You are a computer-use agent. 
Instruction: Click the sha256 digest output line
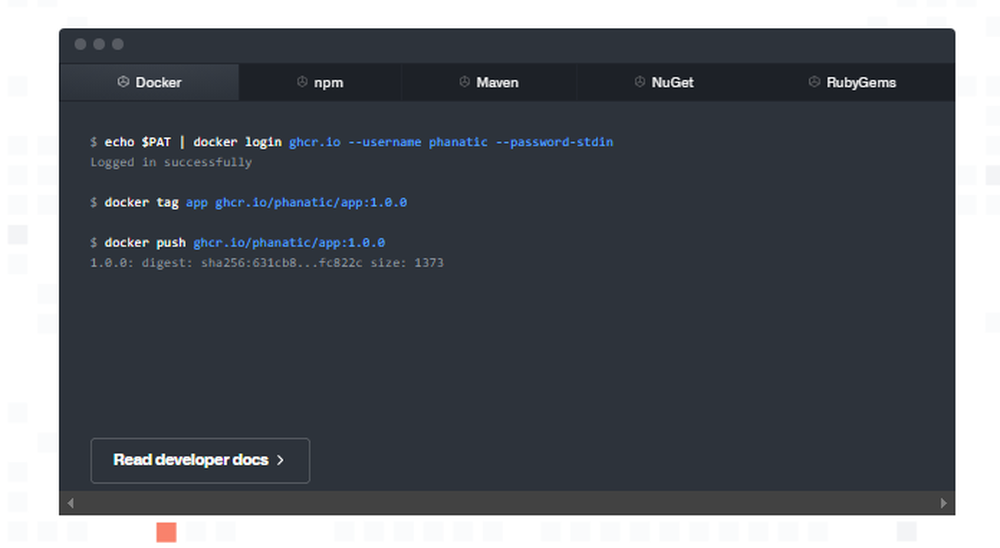[x=267, y=263]
